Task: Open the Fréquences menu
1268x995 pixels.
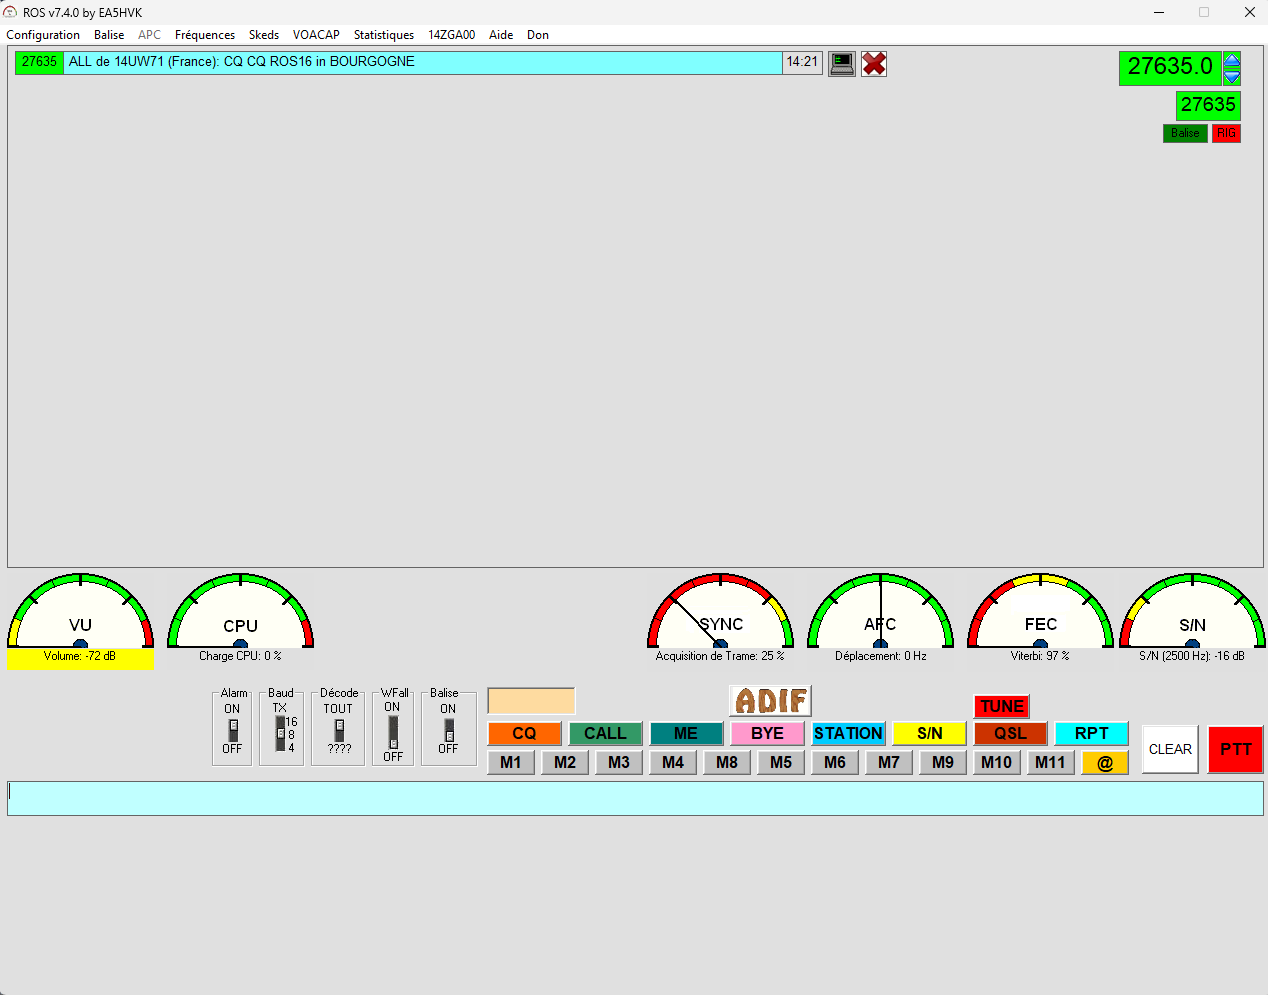Action: (x=204, y=35)
